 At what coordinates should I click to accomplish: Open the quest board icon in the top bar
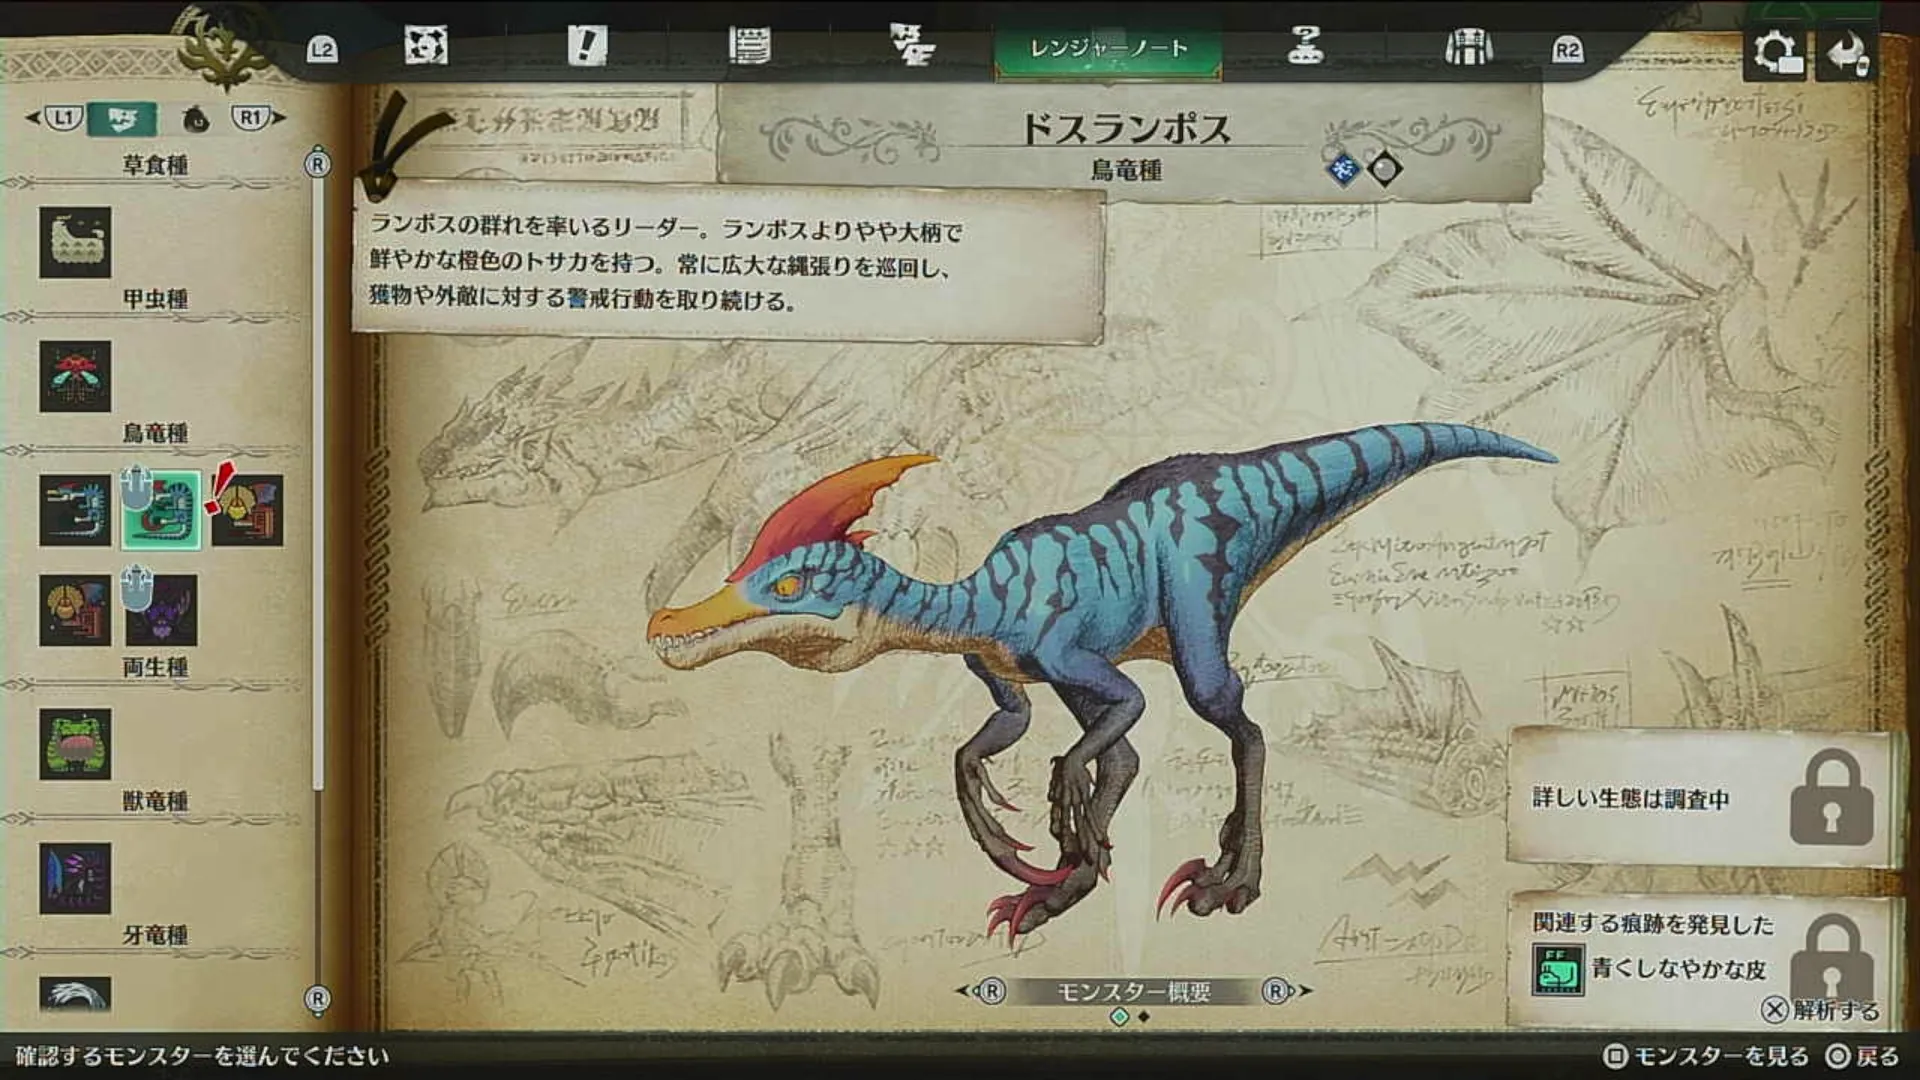(427, 47)
